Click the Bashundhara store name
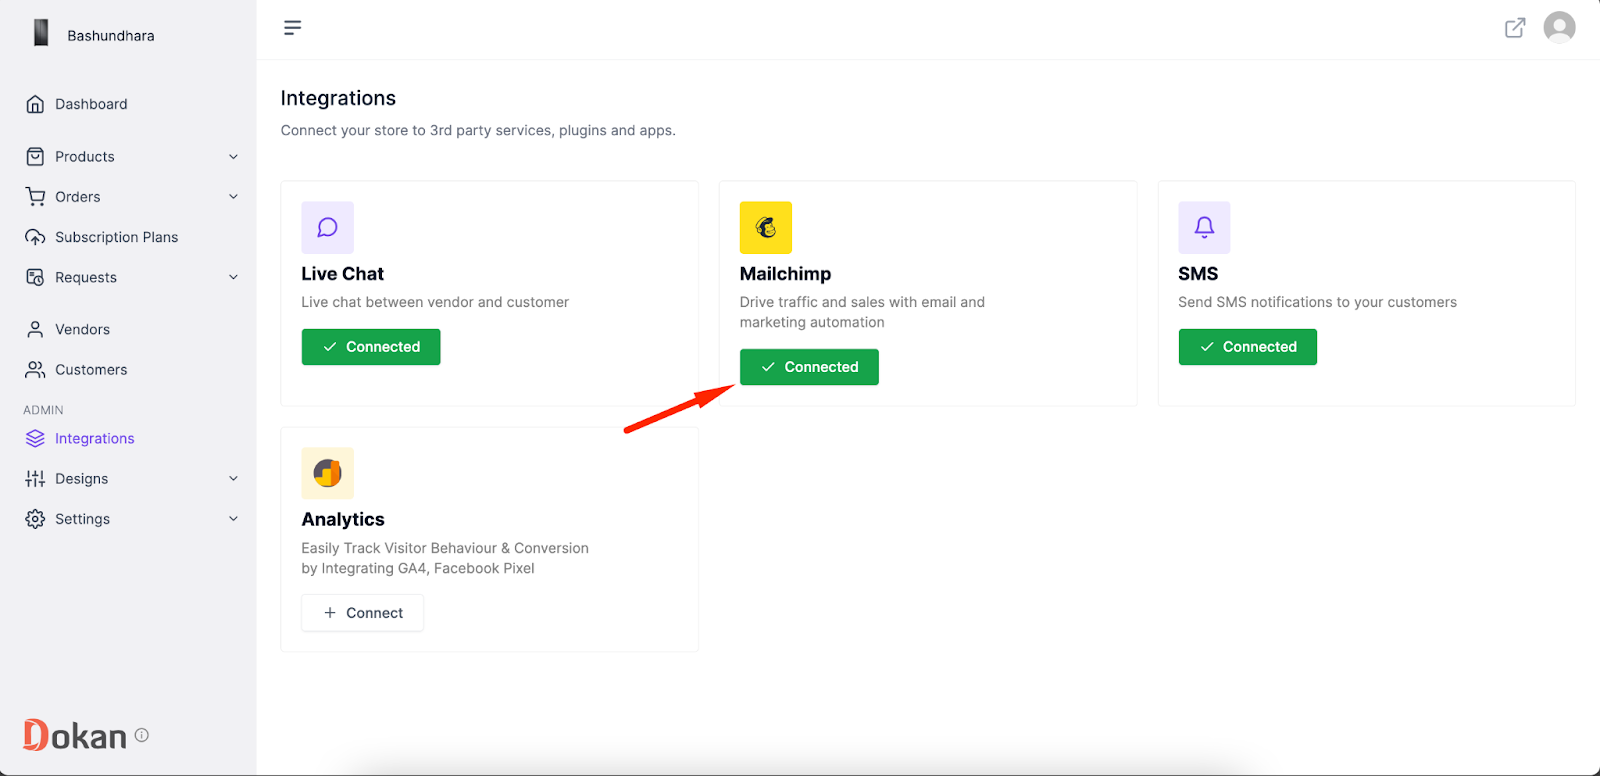Viewport: 1600px width, 776px height. (111, 36)
